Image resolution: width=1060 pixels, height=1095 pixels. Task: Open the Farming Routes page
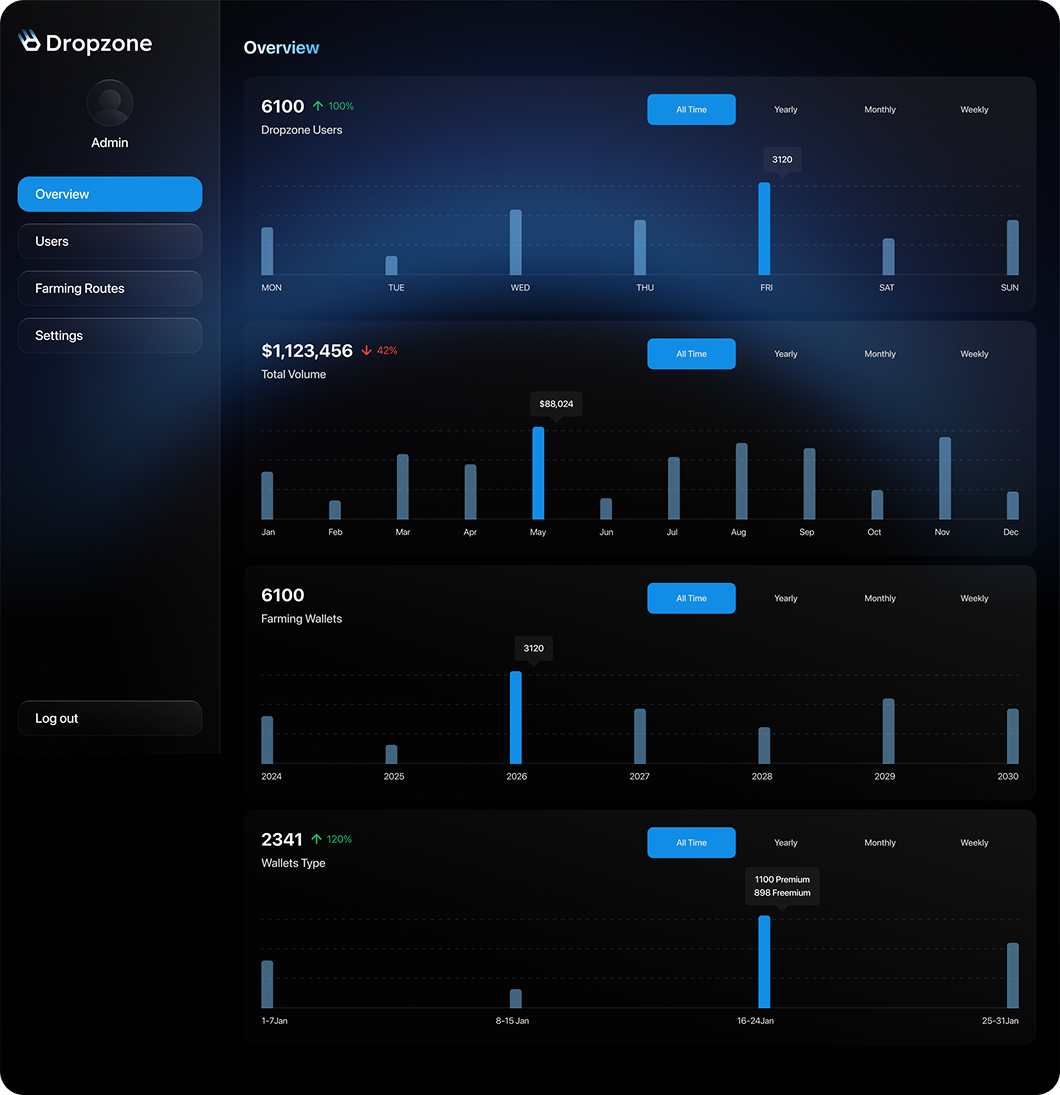(109, 288)
